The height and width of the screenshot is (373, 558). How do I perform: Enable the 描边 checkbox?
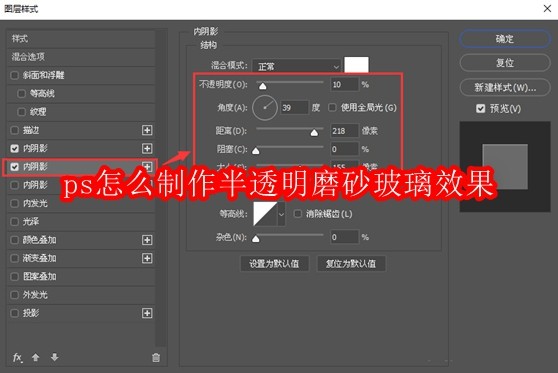click(15, 130)
